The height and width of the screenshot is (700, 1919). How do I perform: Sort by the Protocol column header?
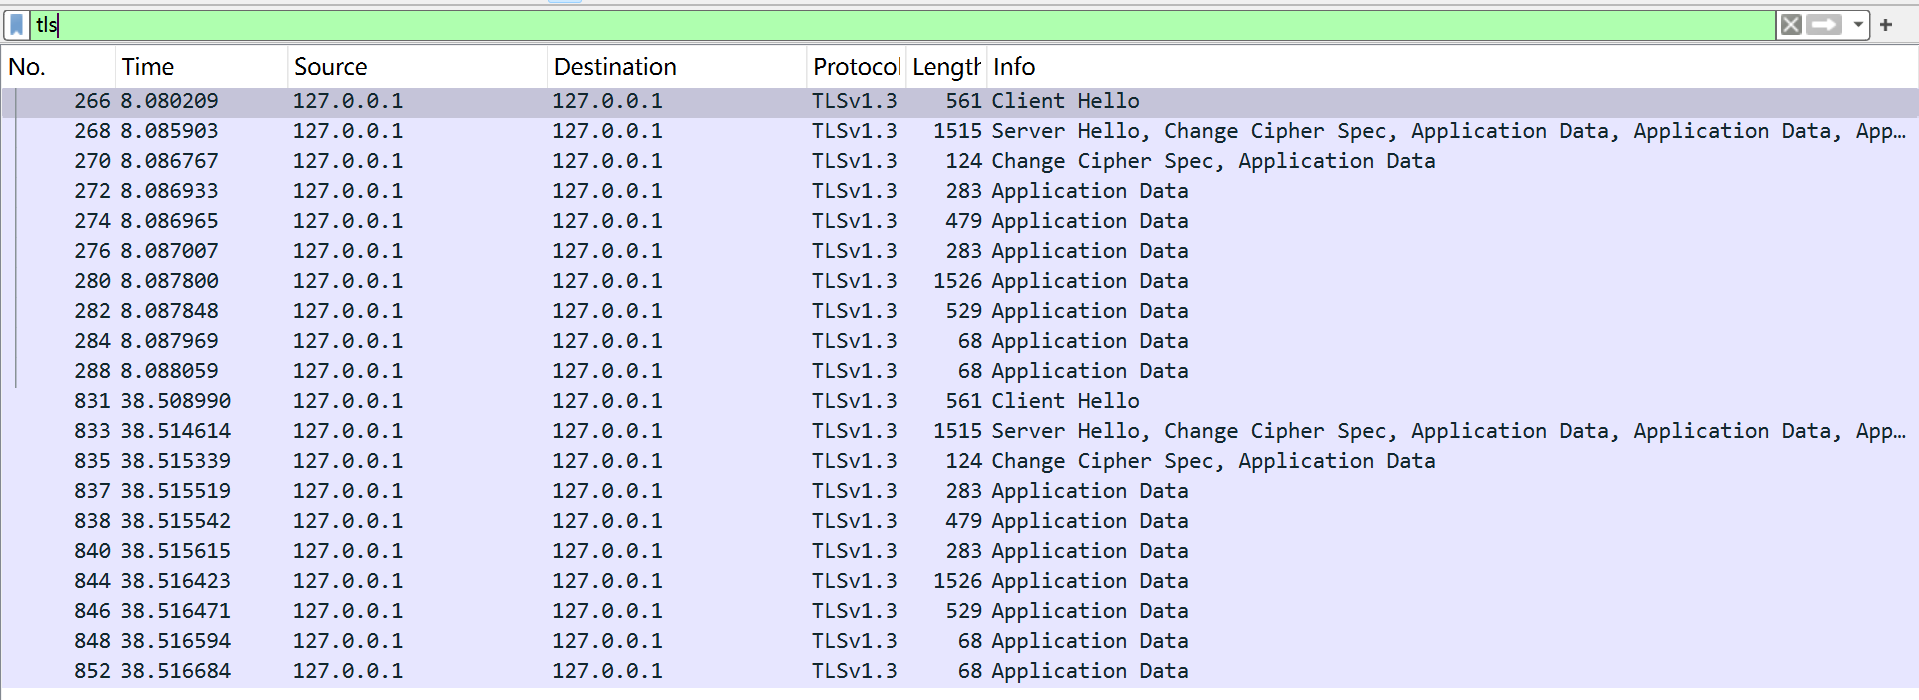(x=855, y=67)
